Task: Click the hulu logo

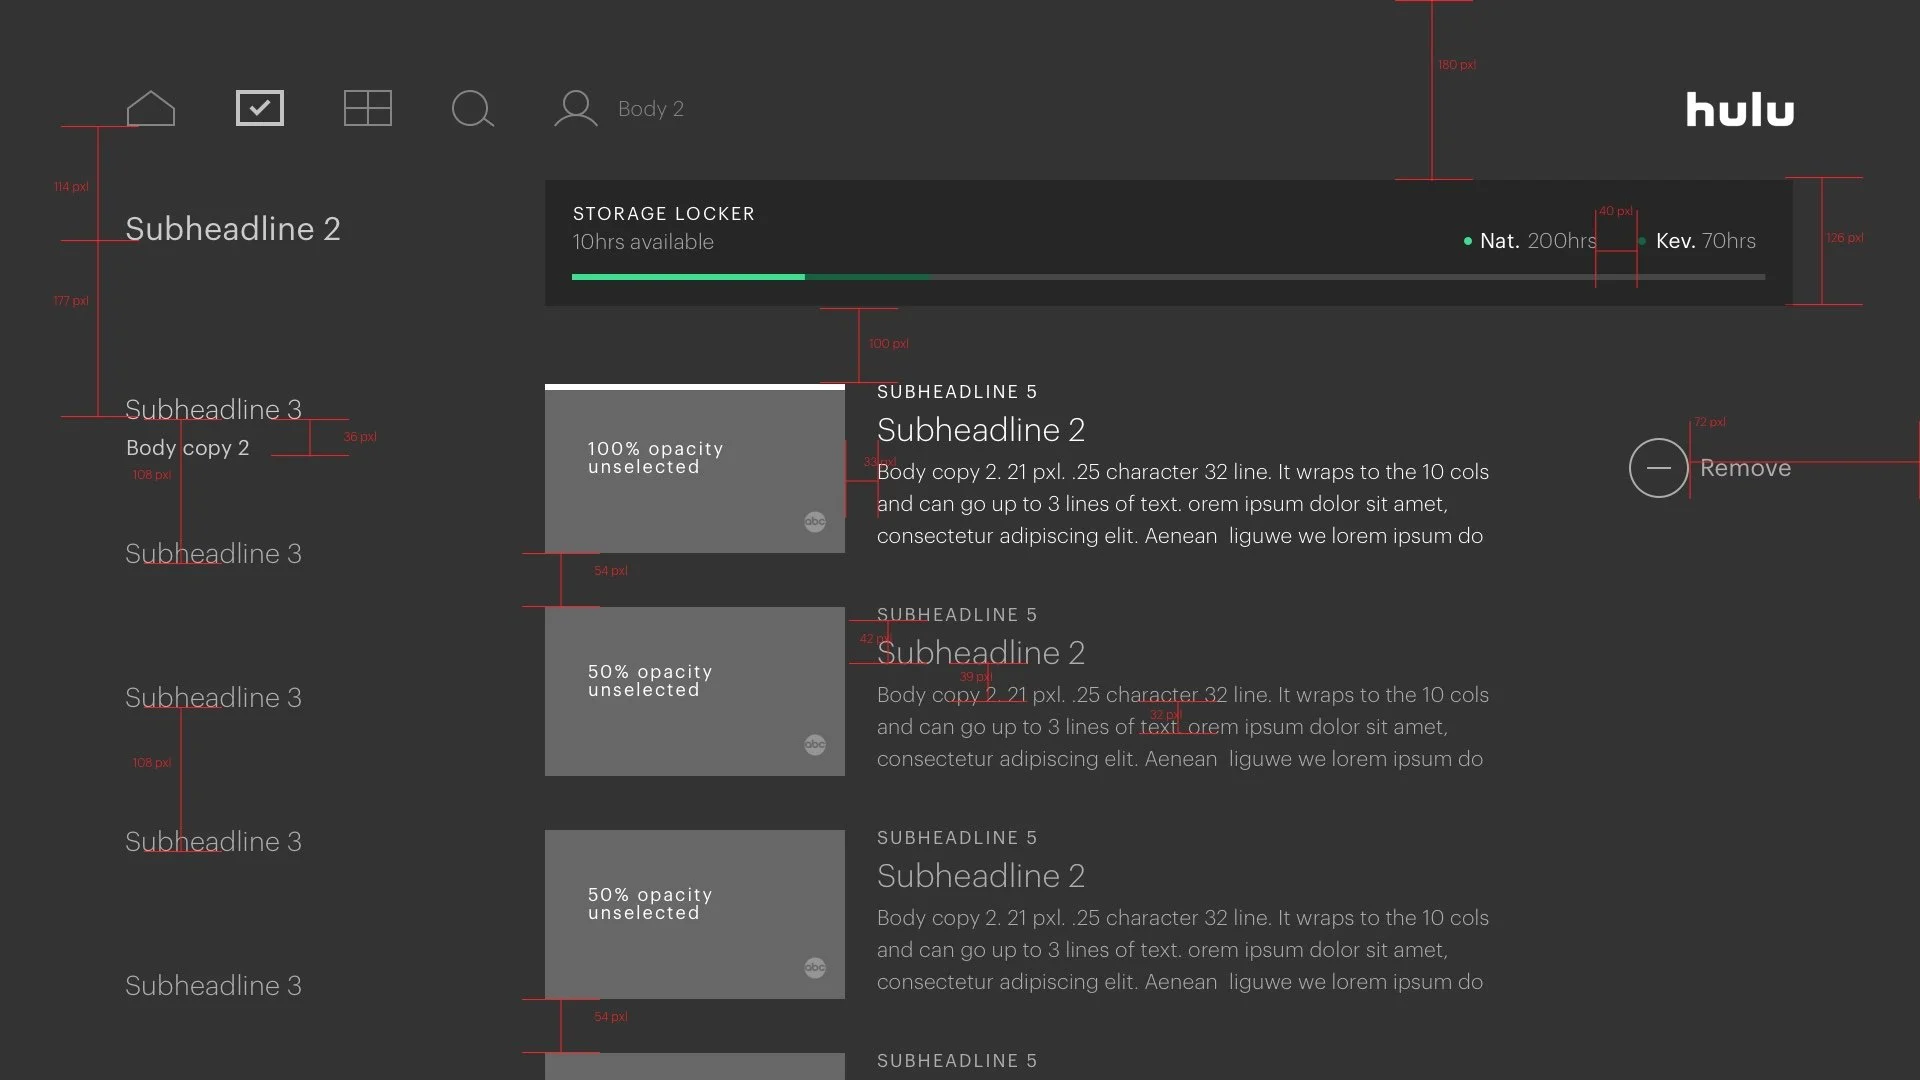Action: [x=1740, y=110]
